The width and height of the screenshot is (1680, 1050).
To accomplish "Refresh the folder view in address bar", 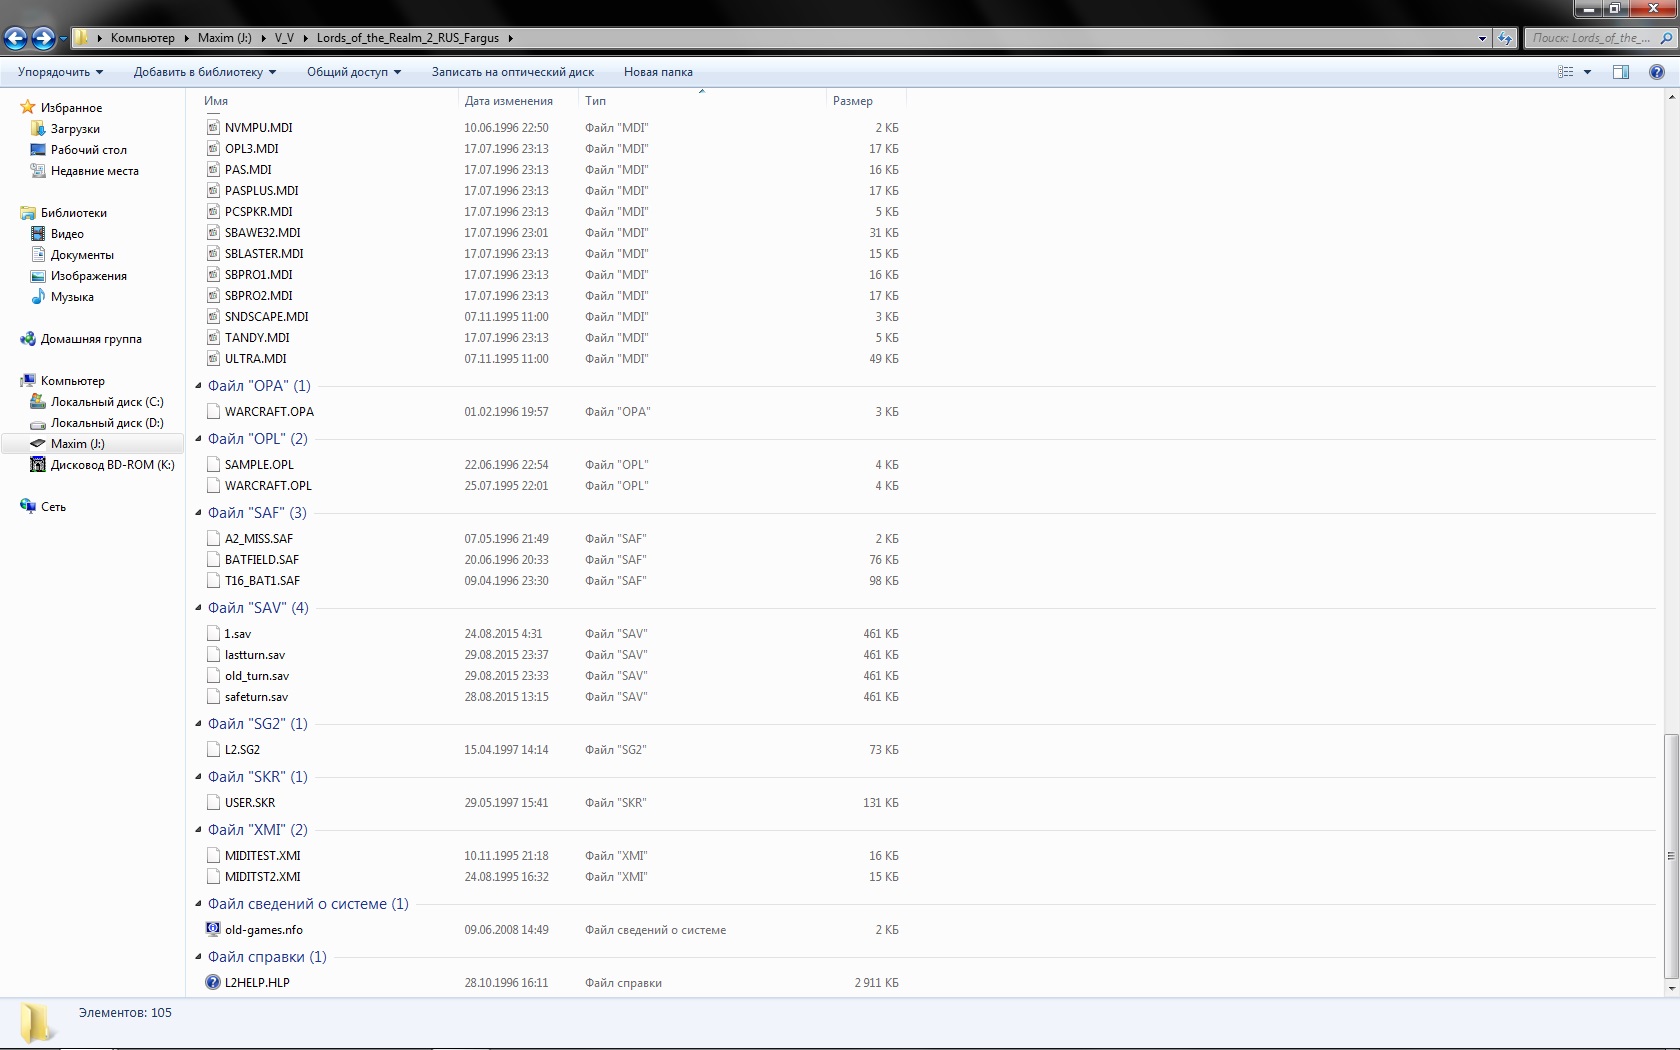I will point(1505,38).
